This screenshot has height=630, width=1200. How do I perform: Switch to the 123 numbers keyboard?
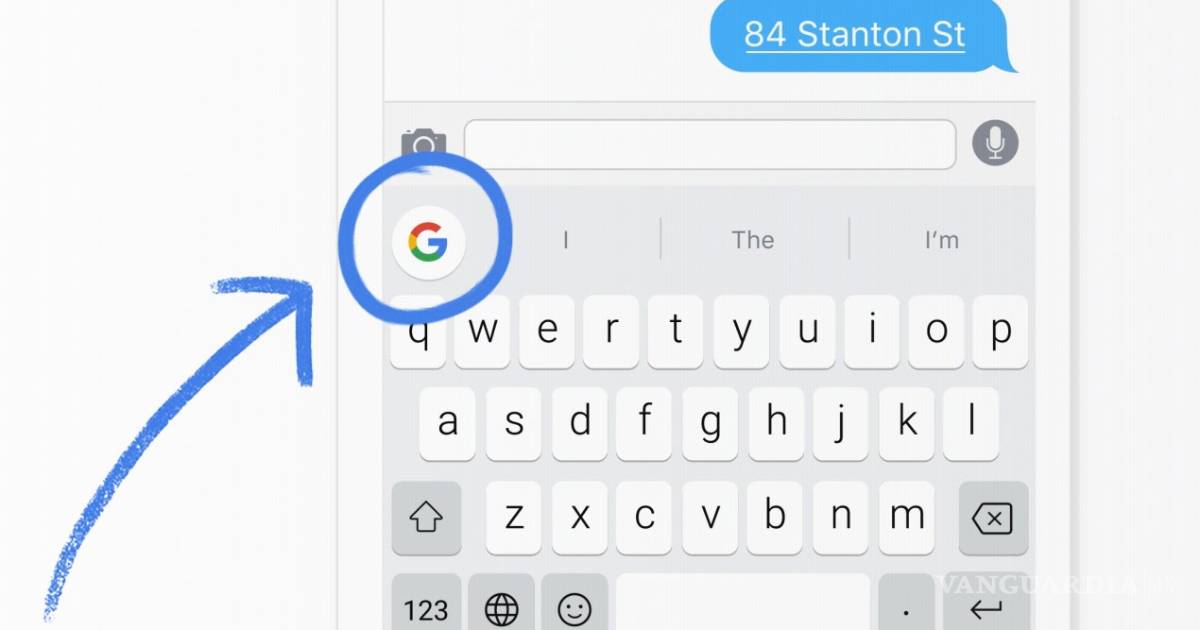[x=426, y=607]
